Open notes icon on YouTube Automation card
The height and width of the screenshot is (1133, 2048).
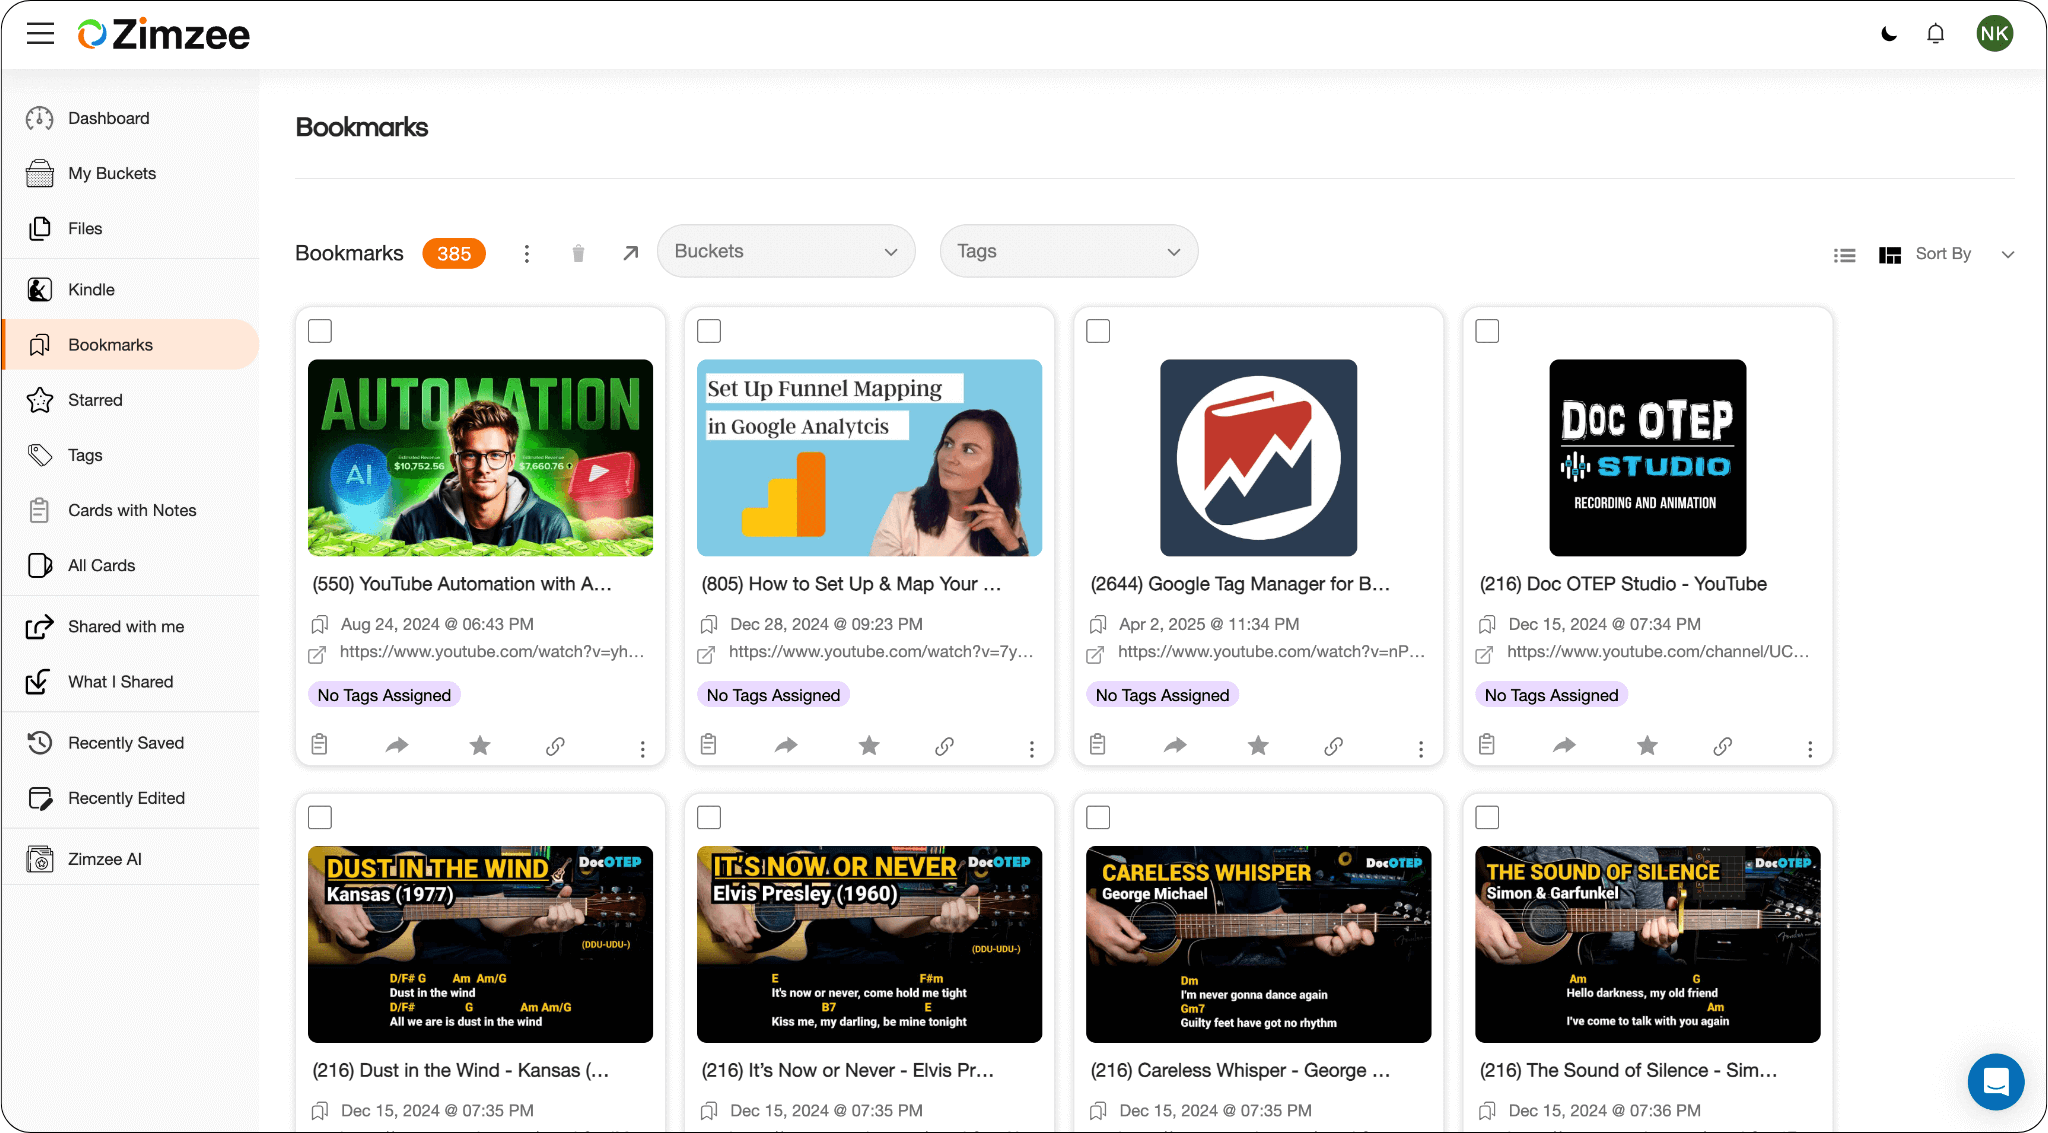320,745
